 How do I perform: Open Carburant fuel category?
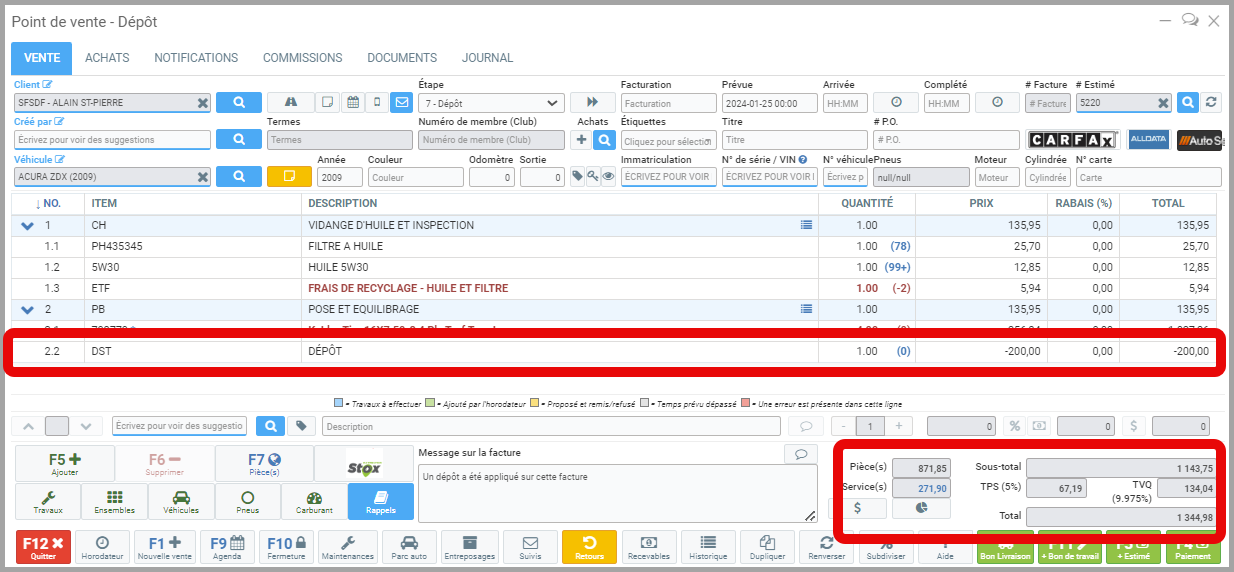coord(314,502)
